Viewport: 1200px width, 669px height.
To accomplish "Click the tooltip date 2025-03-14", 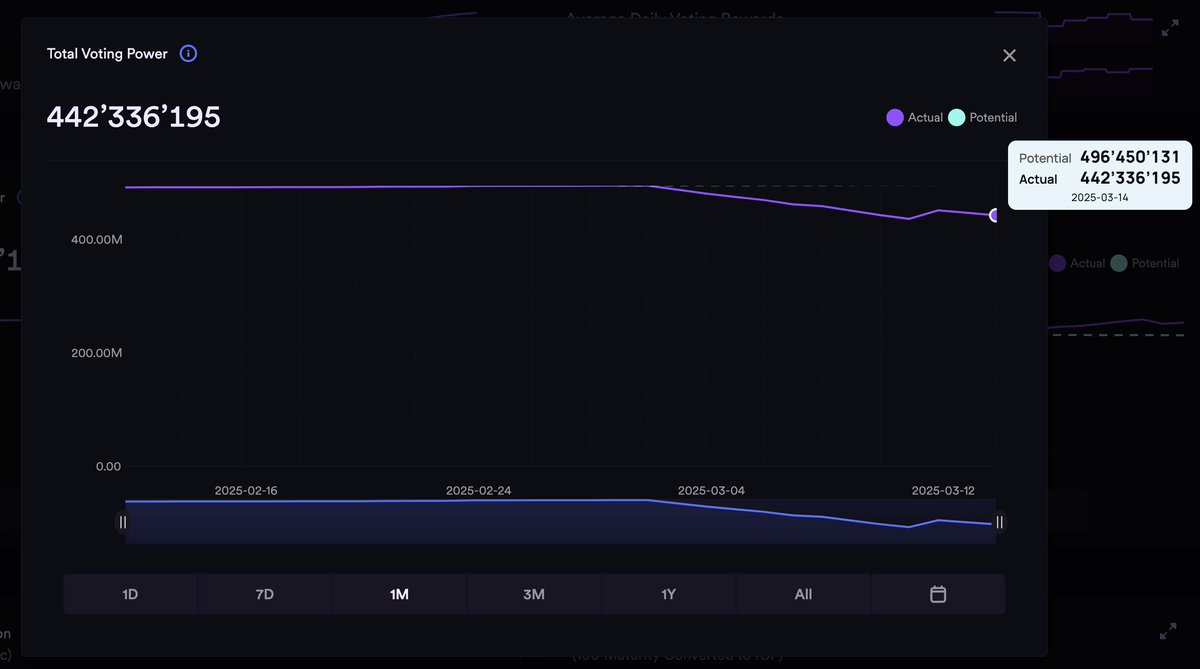I will pos(1101,198).
